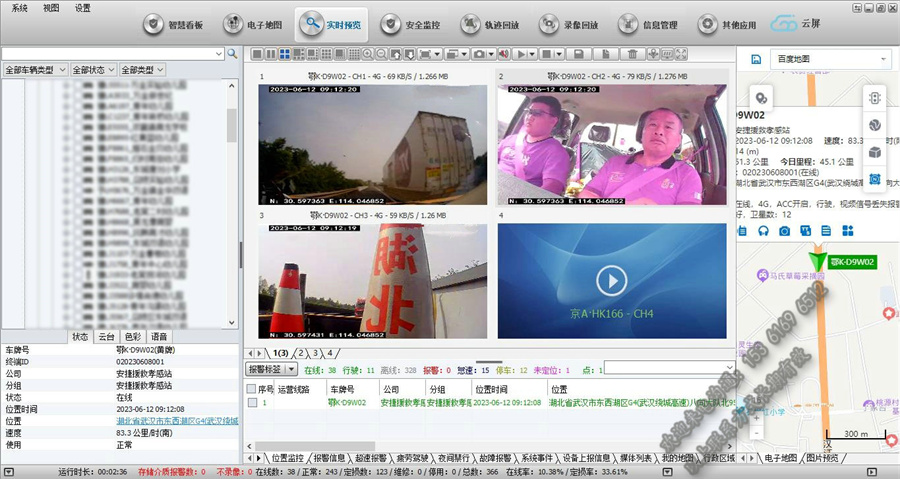Switch to the 超速报警 tab
900x479 pixels.
pyautogui.click(x=366, y=458)
